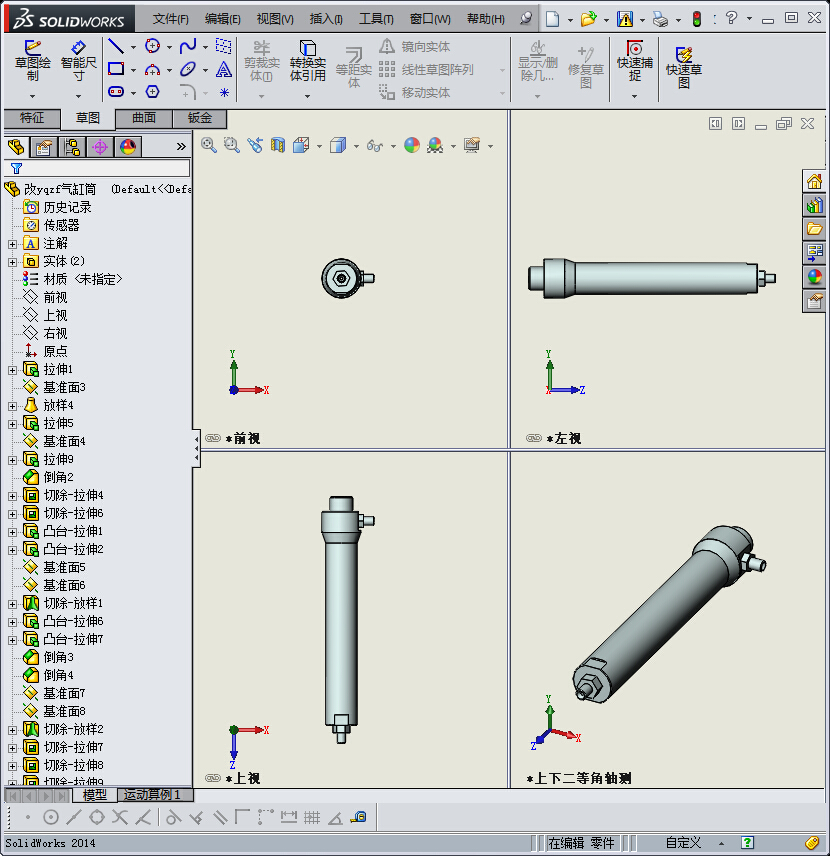Open the ConfigurationManager tab
This screenshot has width=830, height=856.
(x=72, y=147)
